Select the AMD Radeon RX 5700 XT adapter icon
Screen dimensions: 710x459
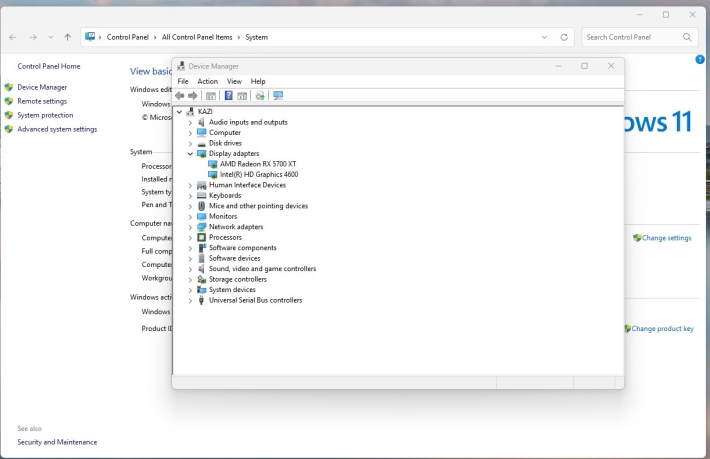click(x=212, y=164)
